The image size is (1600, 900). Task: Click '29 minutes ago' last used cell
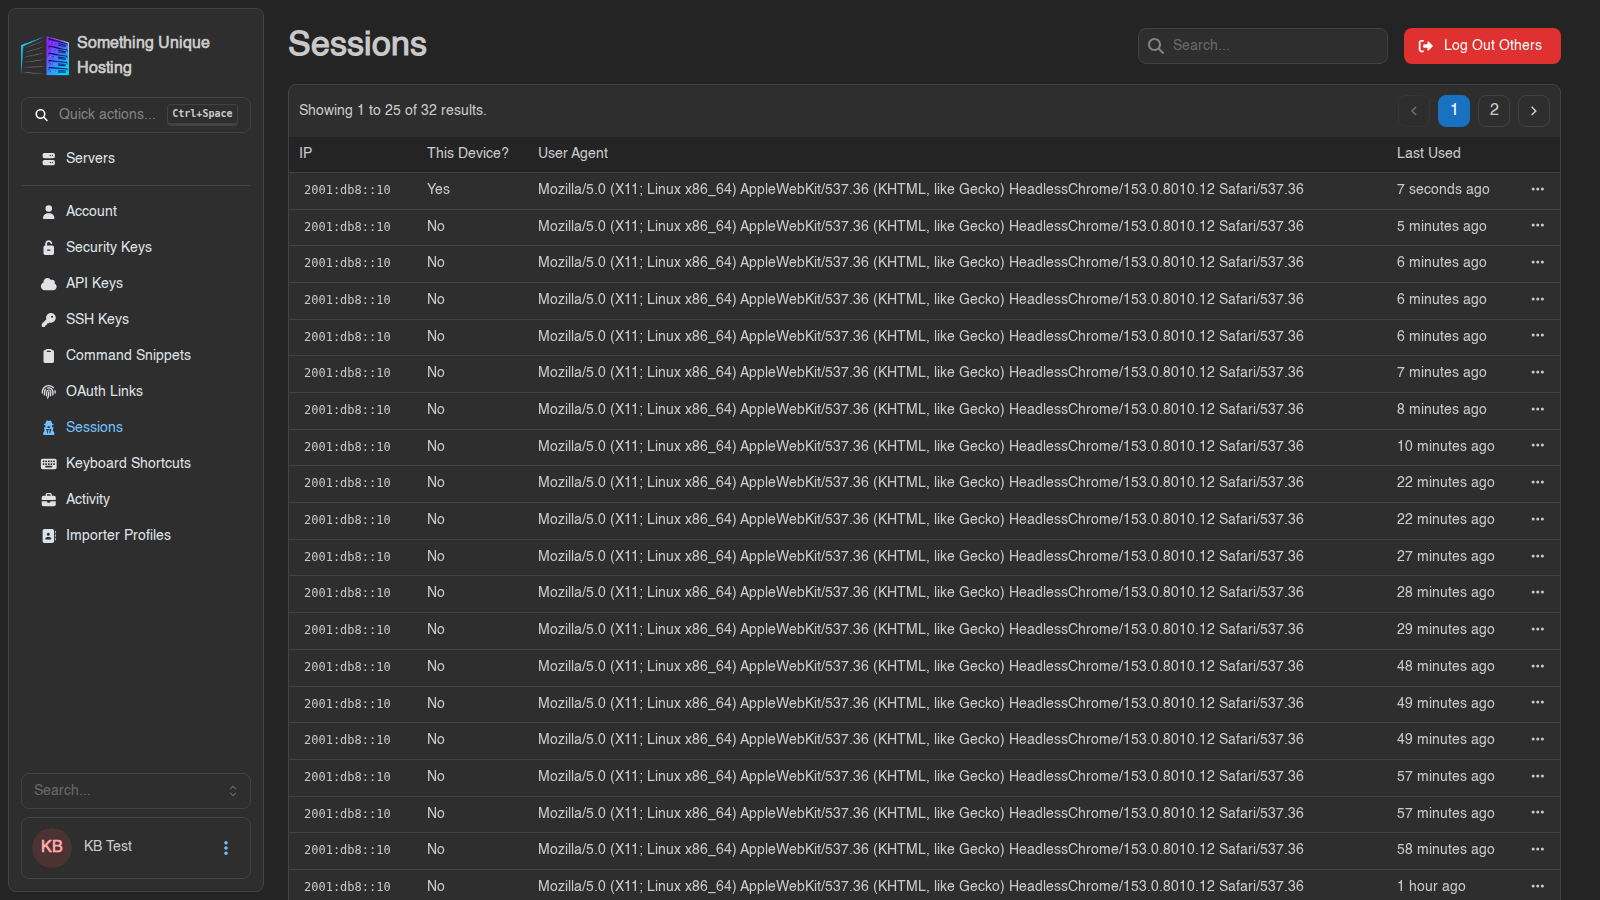[x=1445, y=629]
